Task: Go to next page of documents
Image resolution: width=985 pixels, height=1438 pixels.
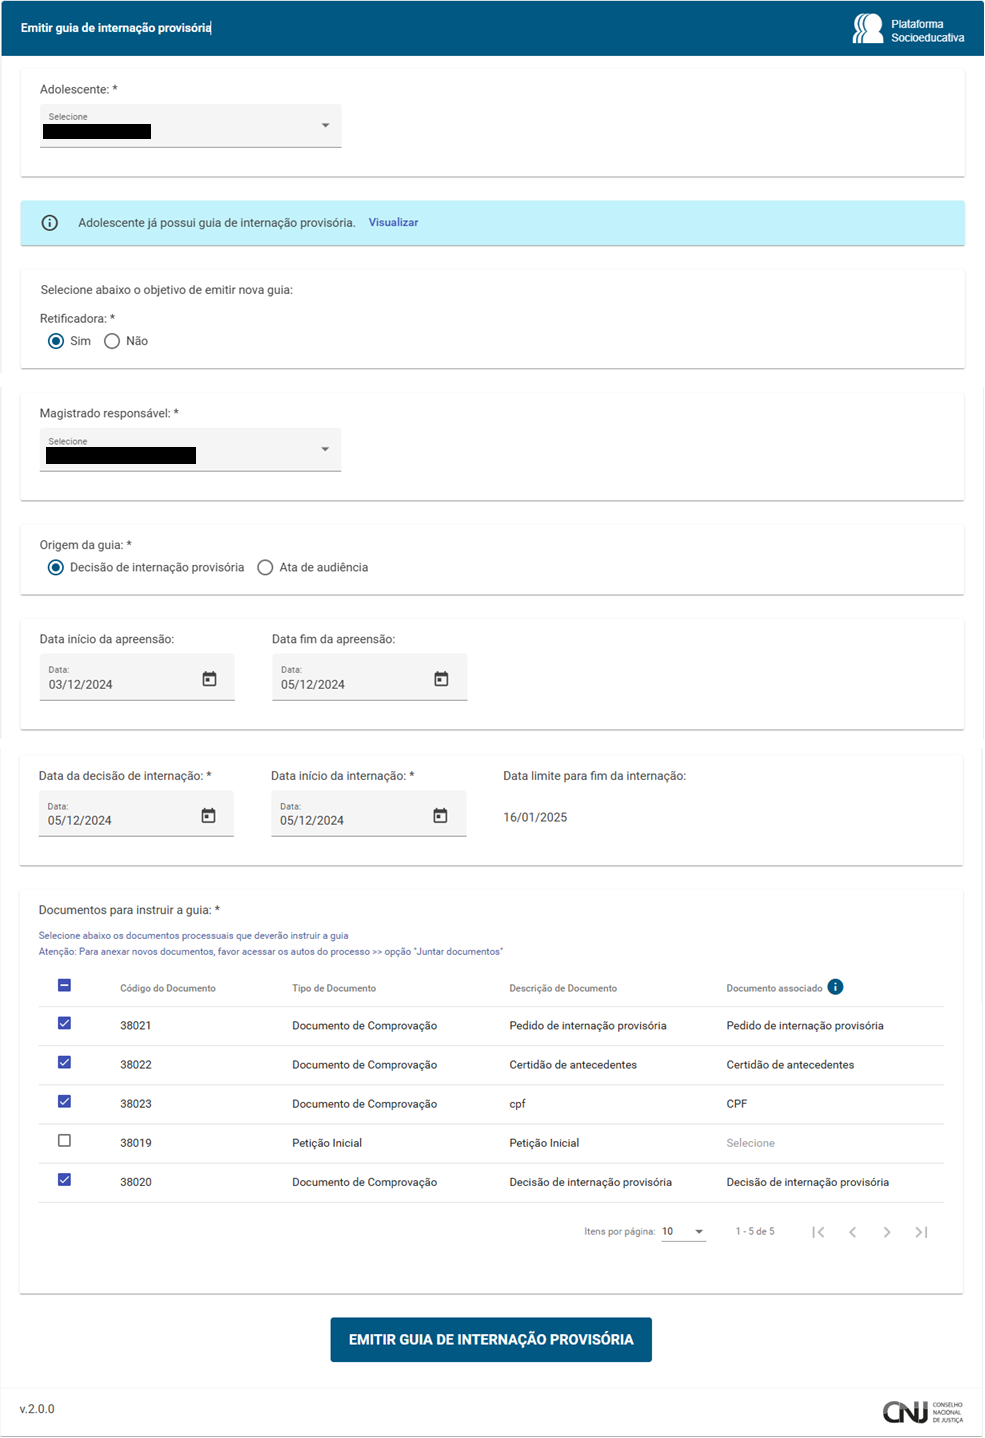Action: click(x=886, y=1232)
